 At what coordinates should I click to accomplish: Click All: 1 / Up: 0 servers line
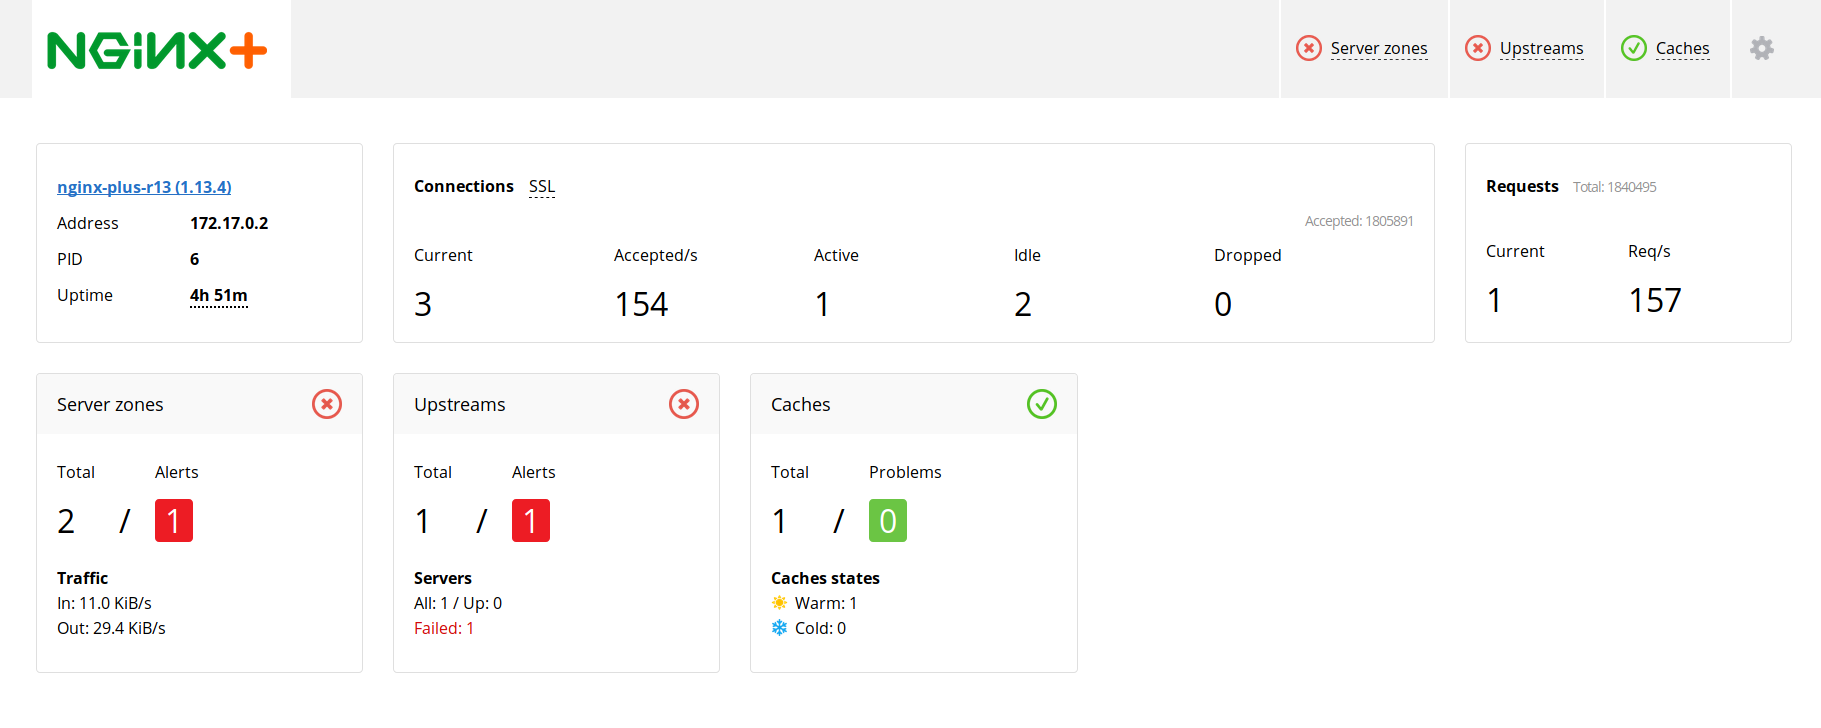click(x=458, y=603)
